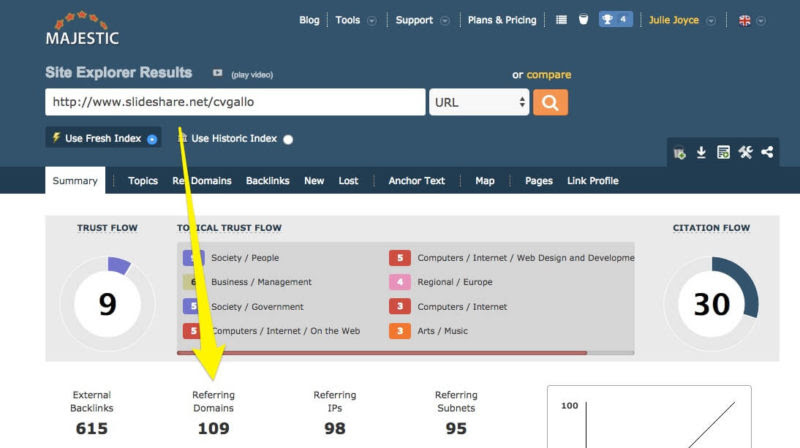Image resolution: width=800 pixels, height=448 pixels.
Task: Switch to the Summary tab
Action: tap(75, 181)
